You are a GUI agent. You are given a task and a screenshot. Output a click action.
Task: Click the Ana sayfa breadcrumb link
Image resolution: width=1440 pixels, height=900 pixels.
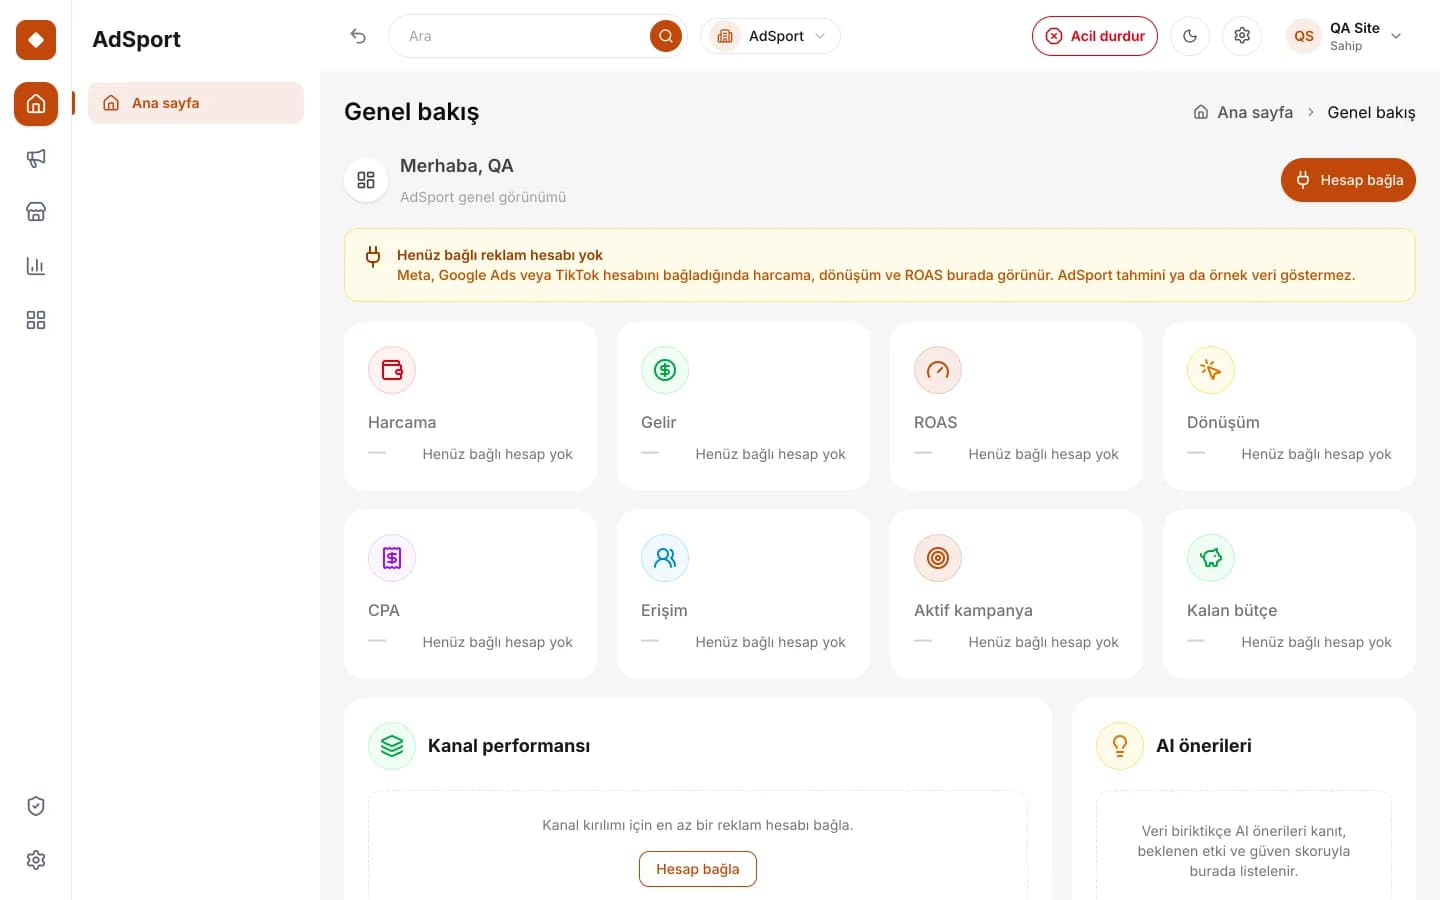click(1243, 112)
